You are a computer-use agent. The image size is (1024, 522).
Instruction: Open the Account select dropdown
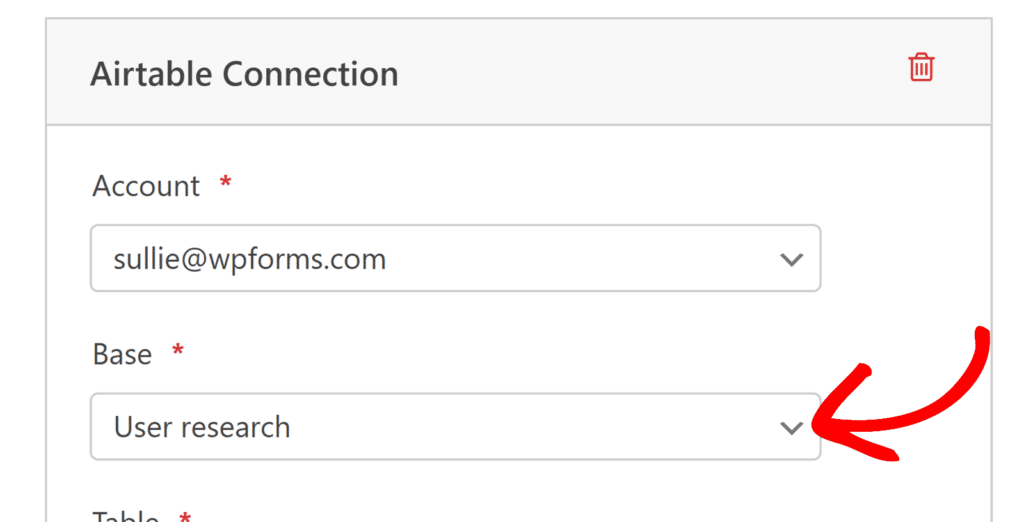(x=455, y=259)
